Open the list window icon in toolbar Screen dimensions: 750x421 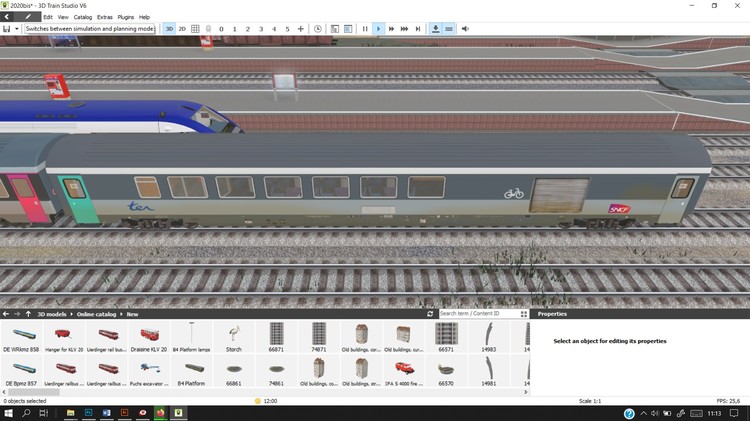tap(348, 29)
